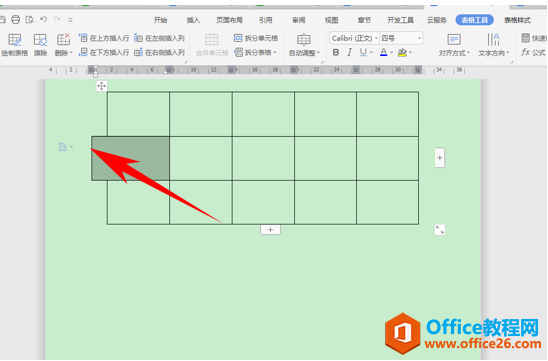Expand underline style arrow
Viewport: 548px width, 361px height.
[371, 53]
